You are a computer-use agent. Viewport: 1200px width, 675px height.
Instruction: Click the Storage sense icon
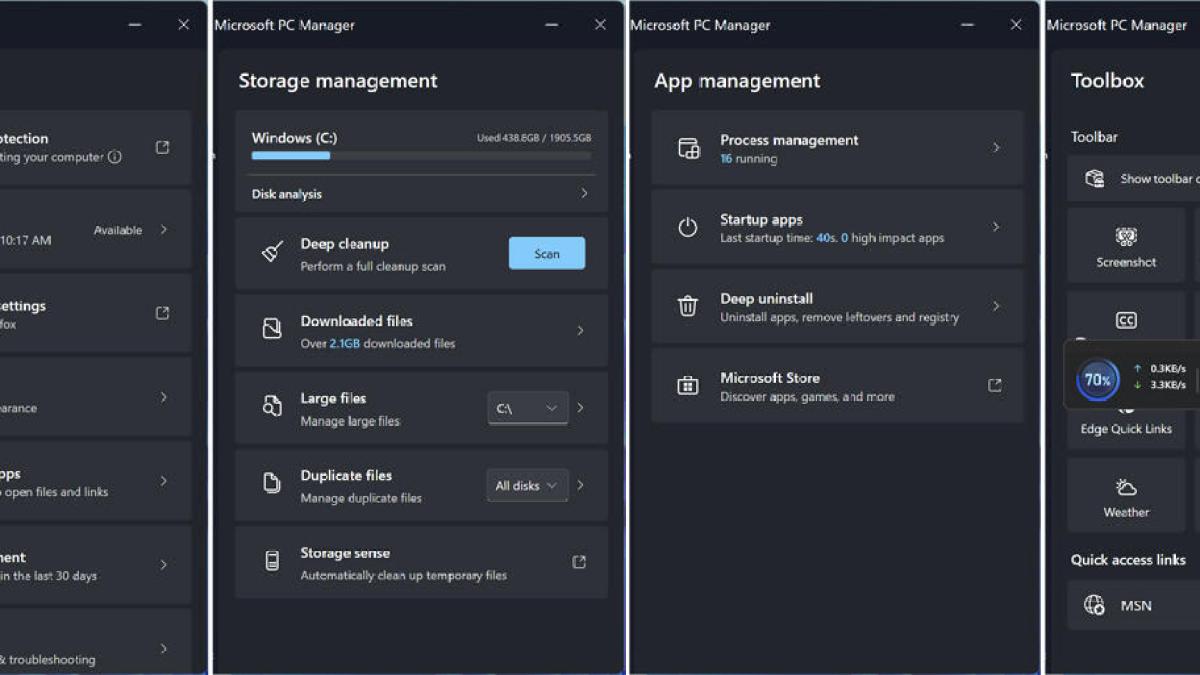(272, 562)
